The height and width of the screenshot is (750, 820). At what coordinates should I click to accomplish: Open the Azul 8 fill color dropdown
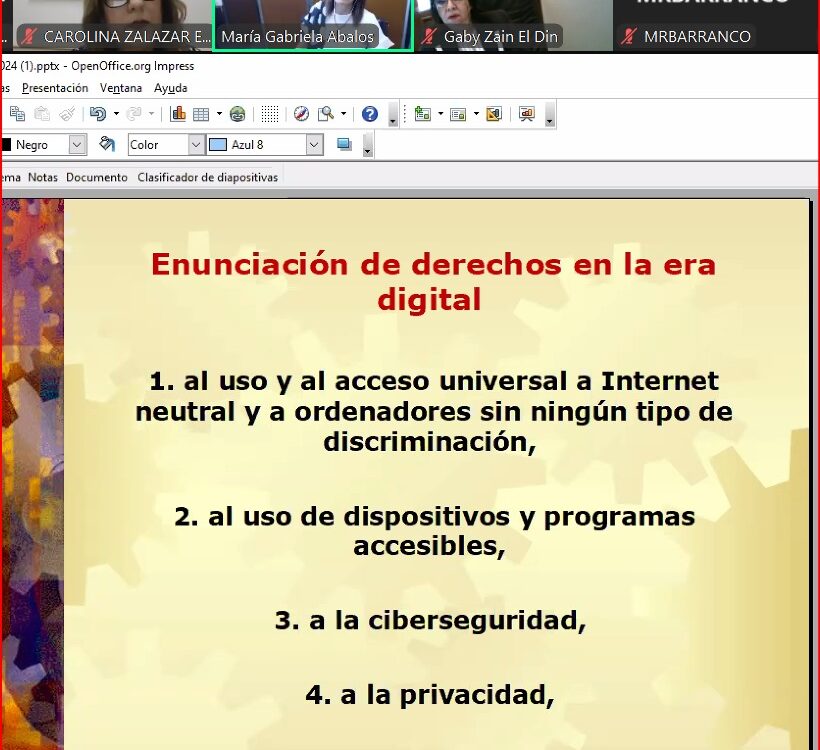314,145
